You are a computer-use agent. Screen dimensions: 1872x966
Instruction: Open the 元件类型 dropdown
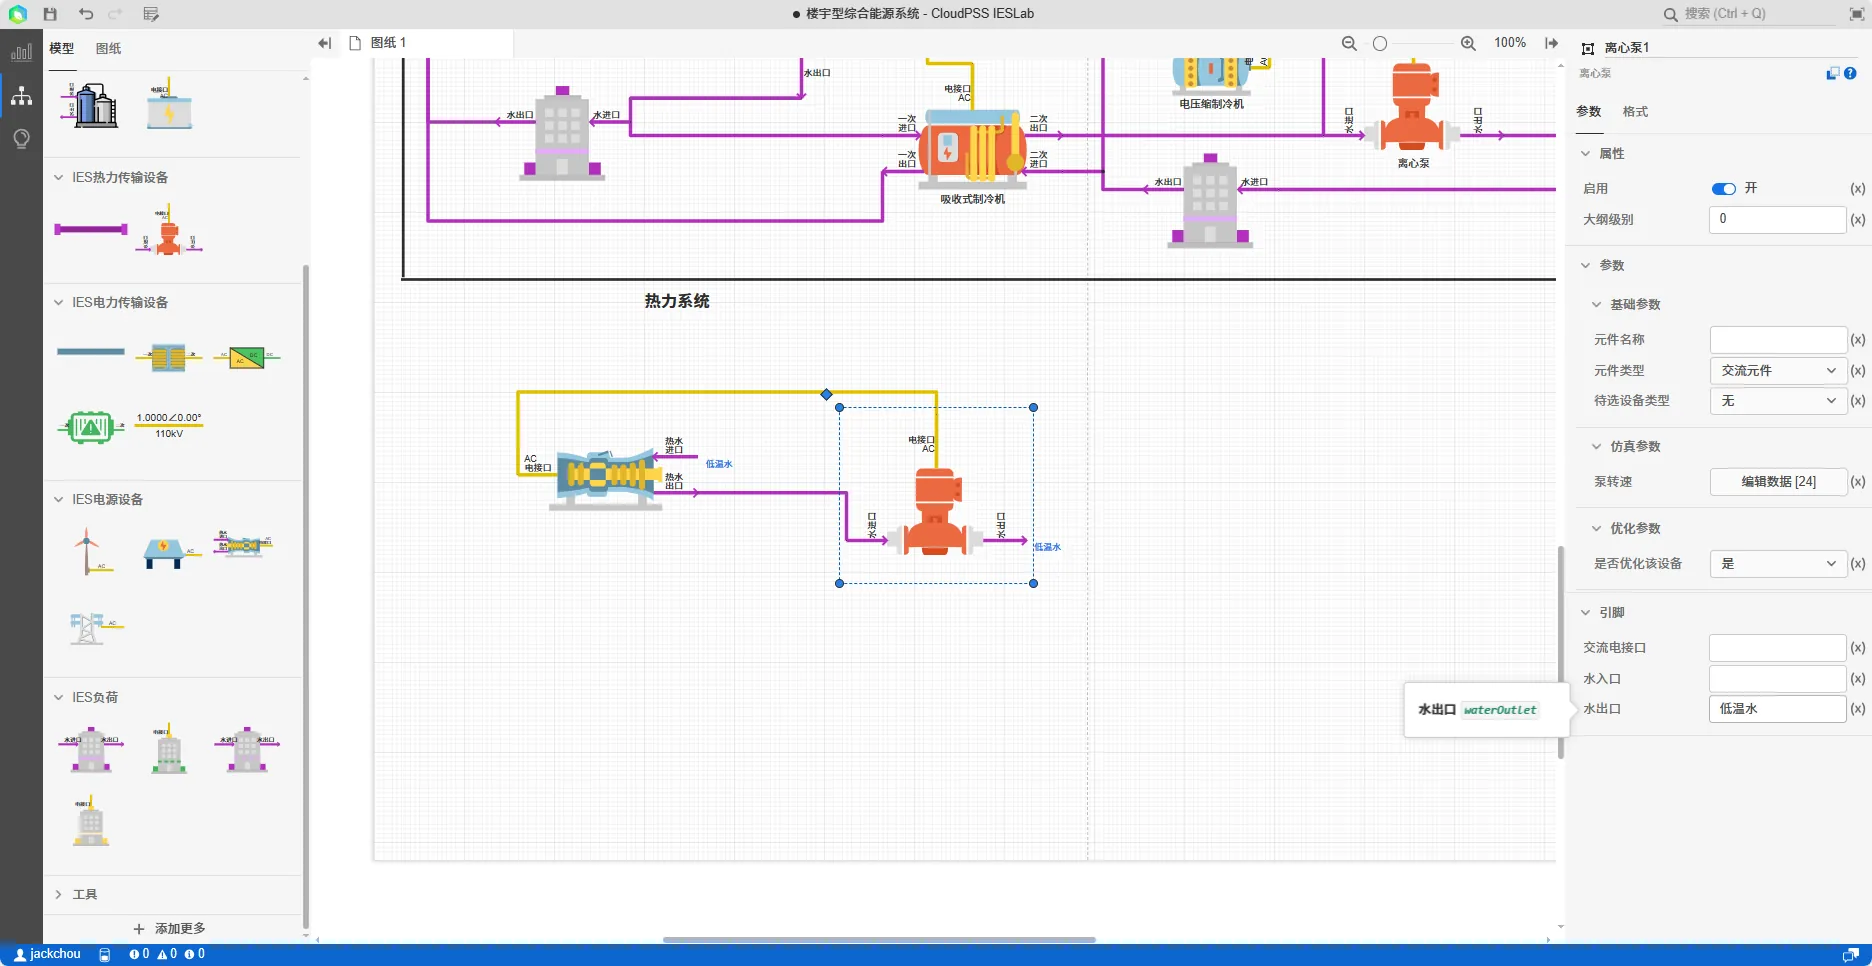(1778, 370)
